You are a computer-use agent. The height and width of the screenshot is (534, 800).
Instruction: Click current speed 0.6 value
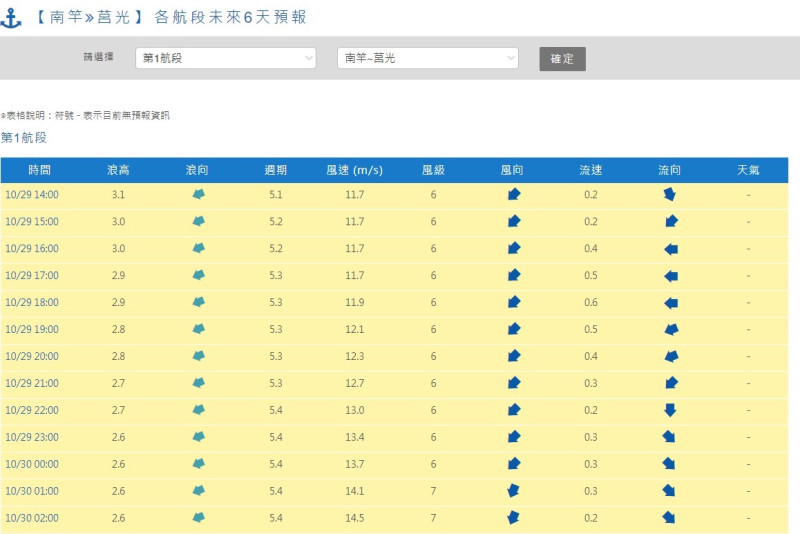pyautogui.click(x=591, y=302)
